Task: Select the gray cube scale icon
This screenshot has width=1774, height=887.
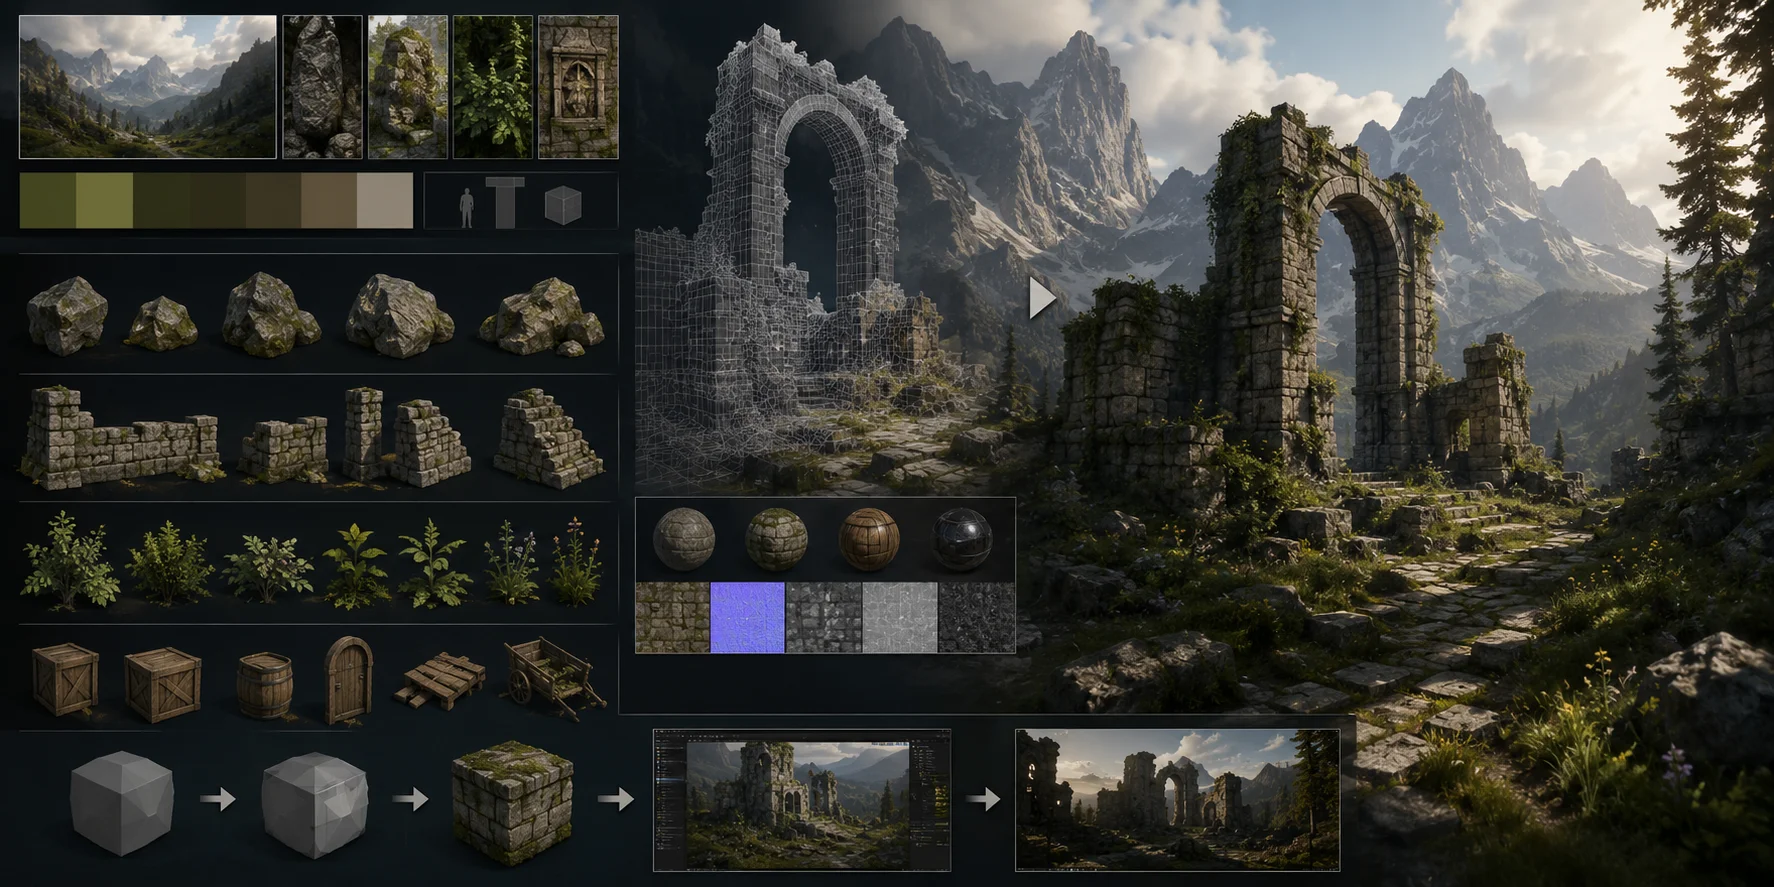Action: pyautogui.click(x=563, y=206)
